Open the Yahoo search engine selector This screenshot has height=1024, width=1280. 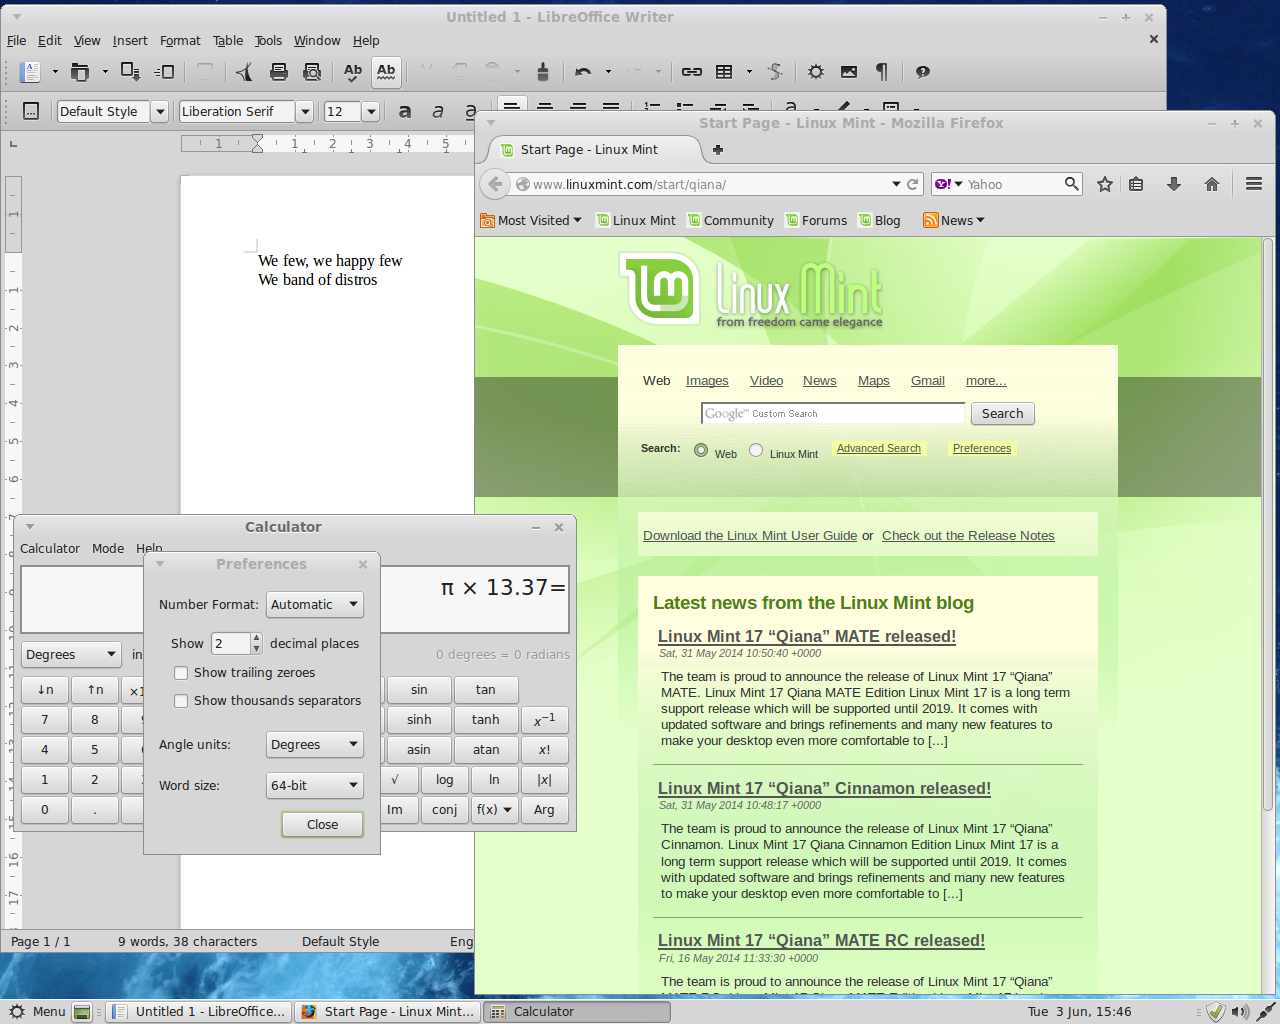(x=948, y=184)
